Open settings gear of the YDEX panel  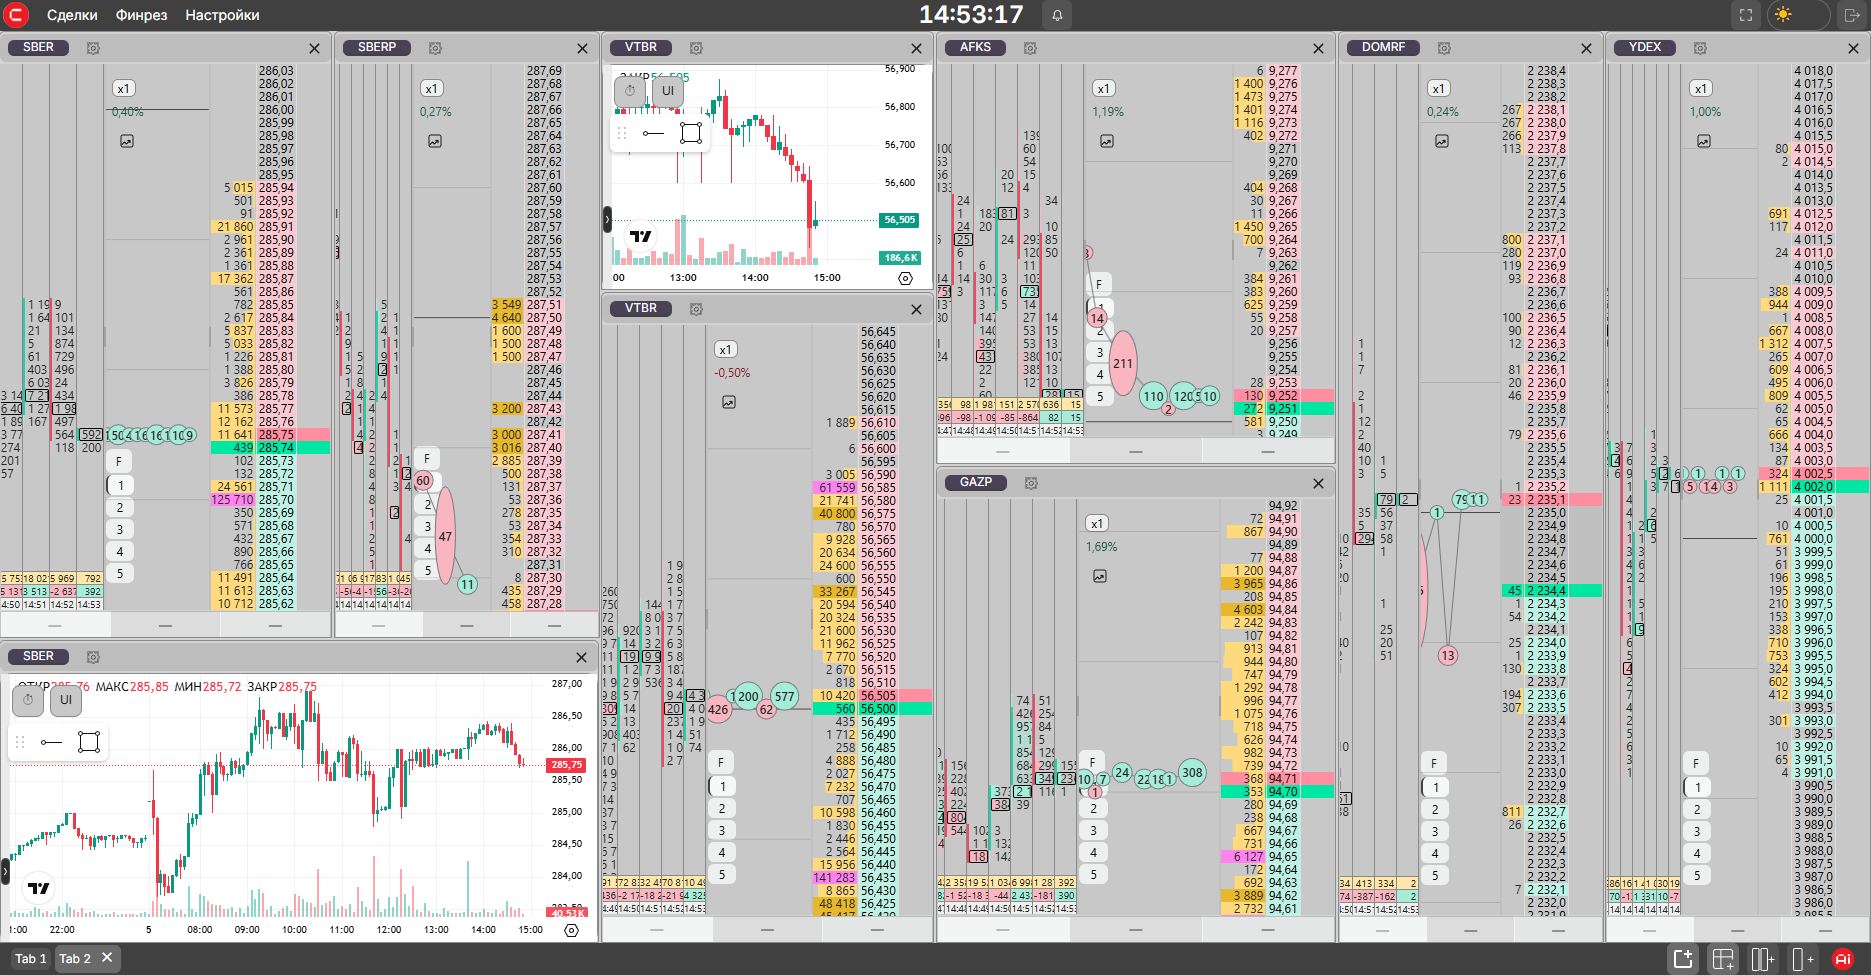pyautogui.click(x=1700, y=48)
